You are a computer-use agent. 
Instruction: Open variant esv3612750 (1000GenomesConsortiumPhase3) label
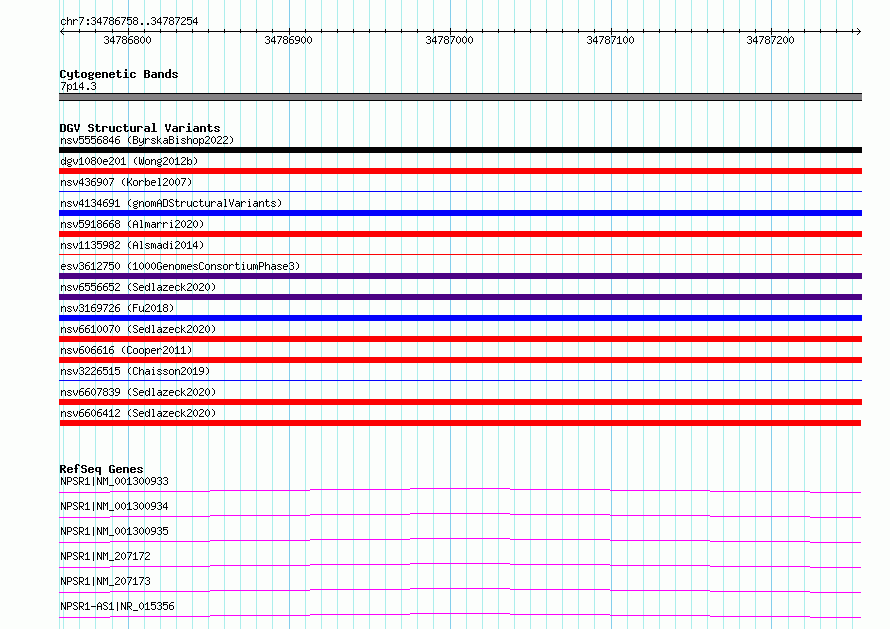180,266
